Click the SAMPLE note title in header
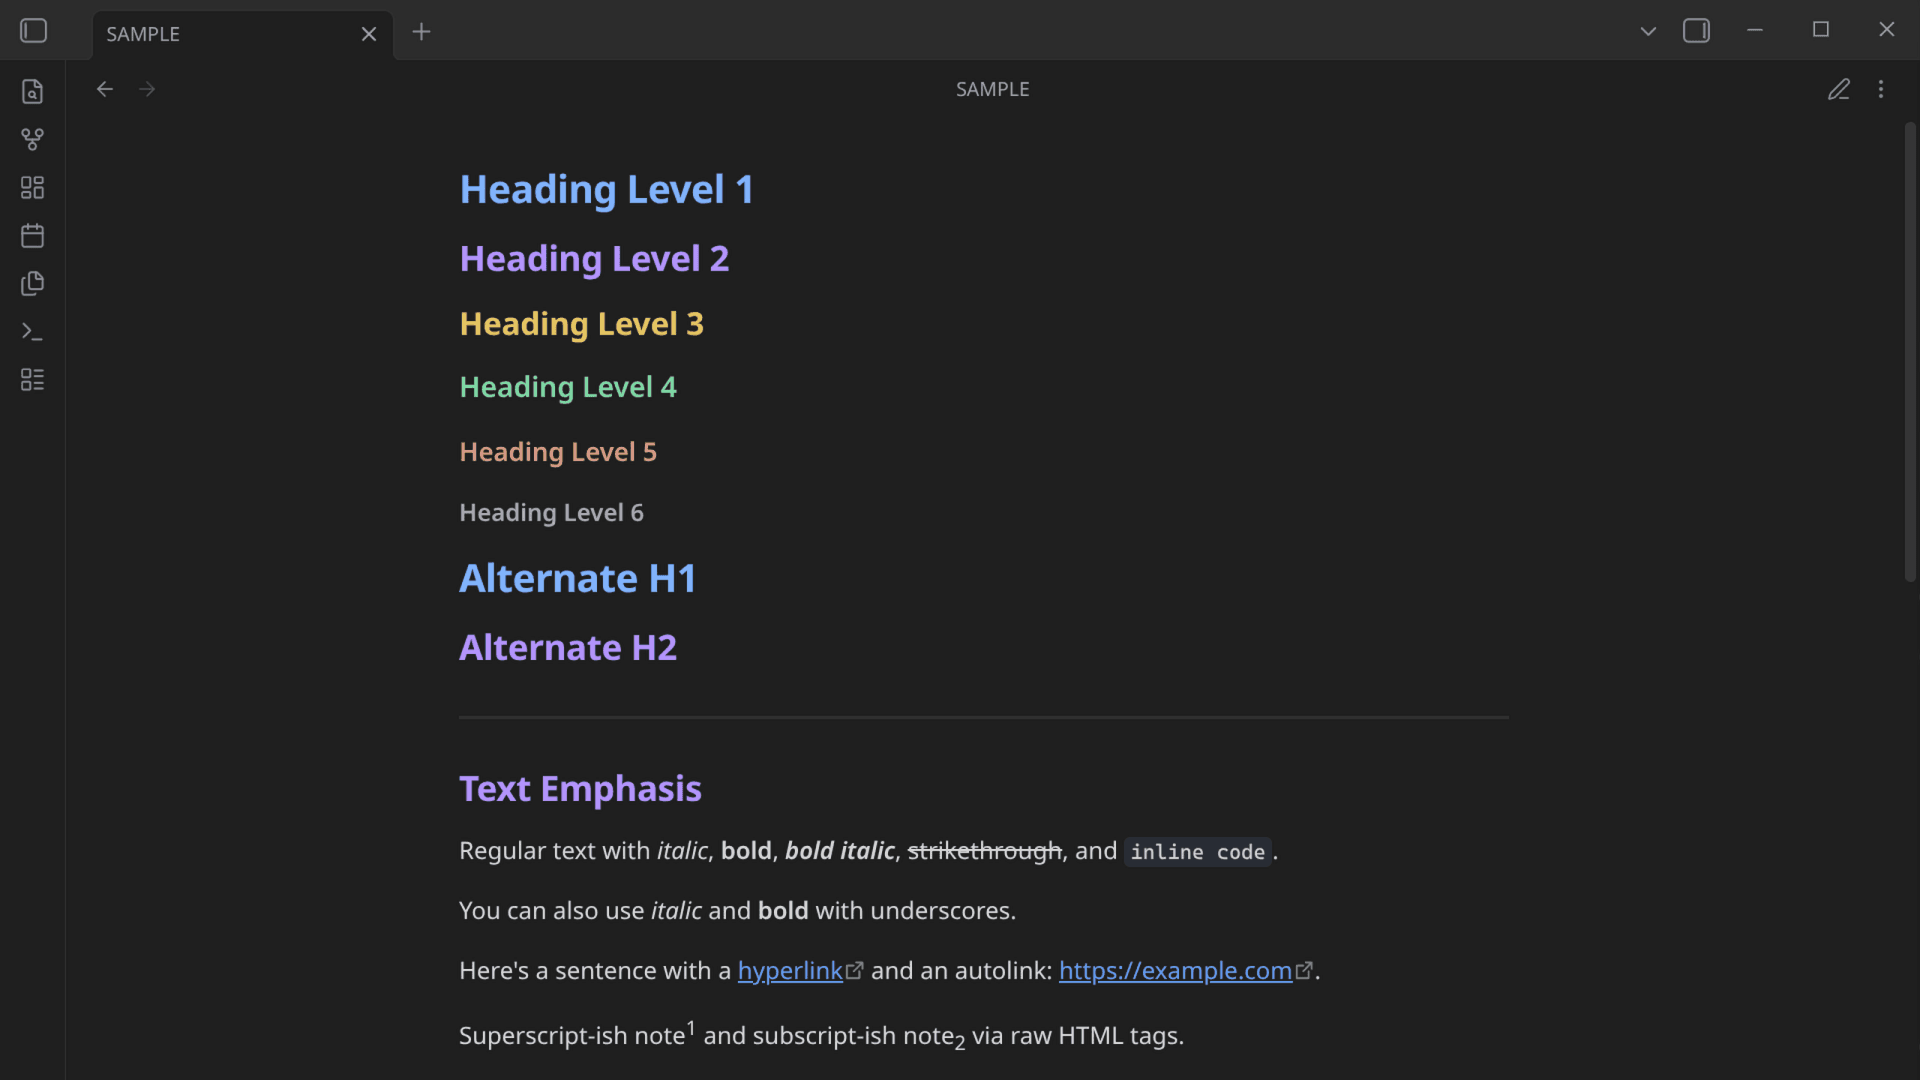 click(992, 89)
